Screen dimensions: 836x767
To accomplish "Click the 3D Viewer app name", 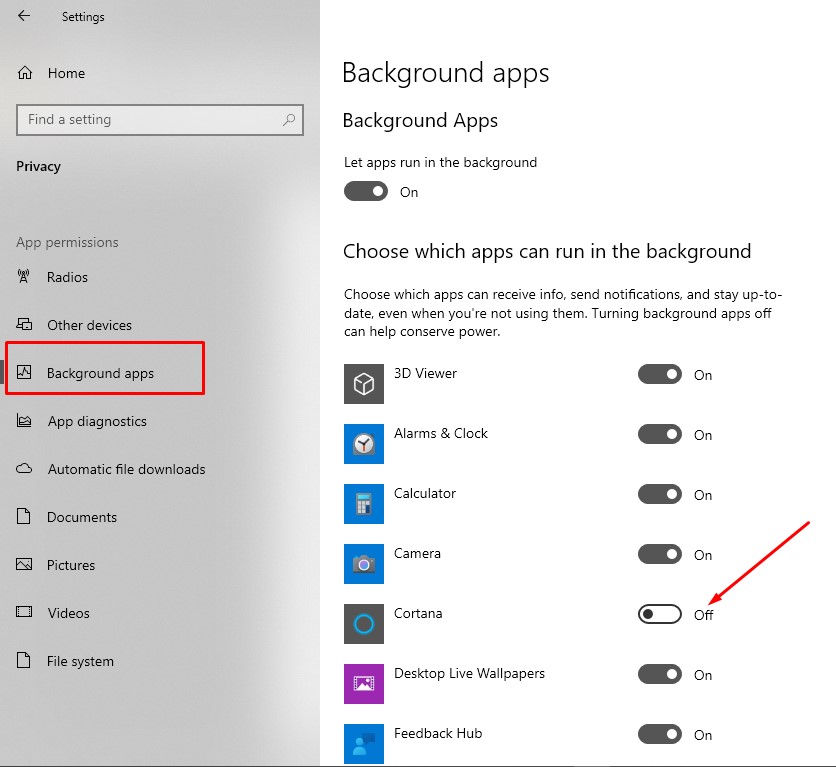I will [425, 373].
